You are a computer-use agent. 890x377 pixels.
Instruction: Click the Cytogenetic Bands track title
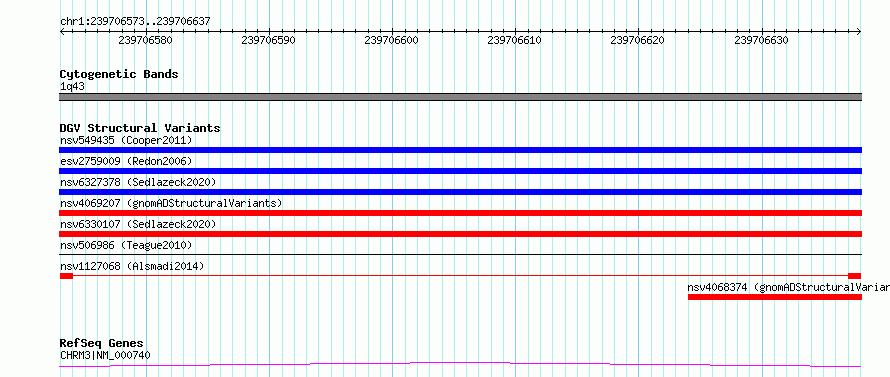click(119, 74)
